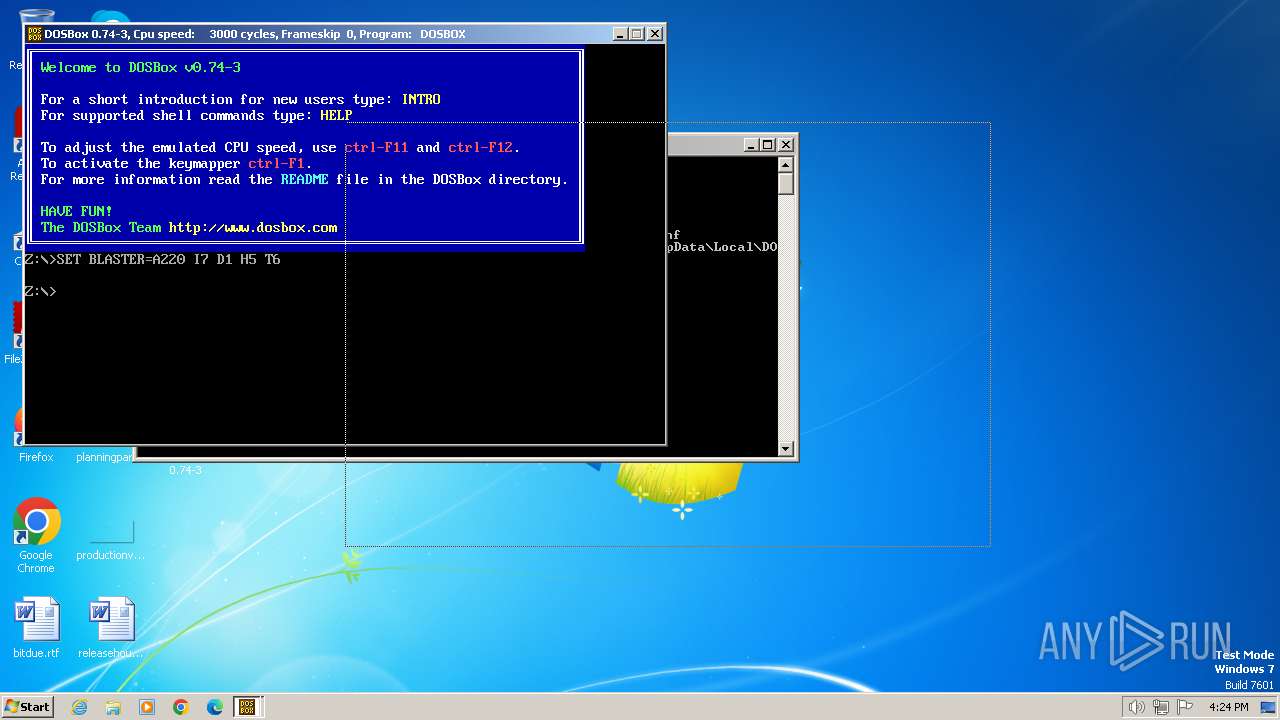
Task: Click the Firefox desktop shortcut label
Action: point(36,457)
